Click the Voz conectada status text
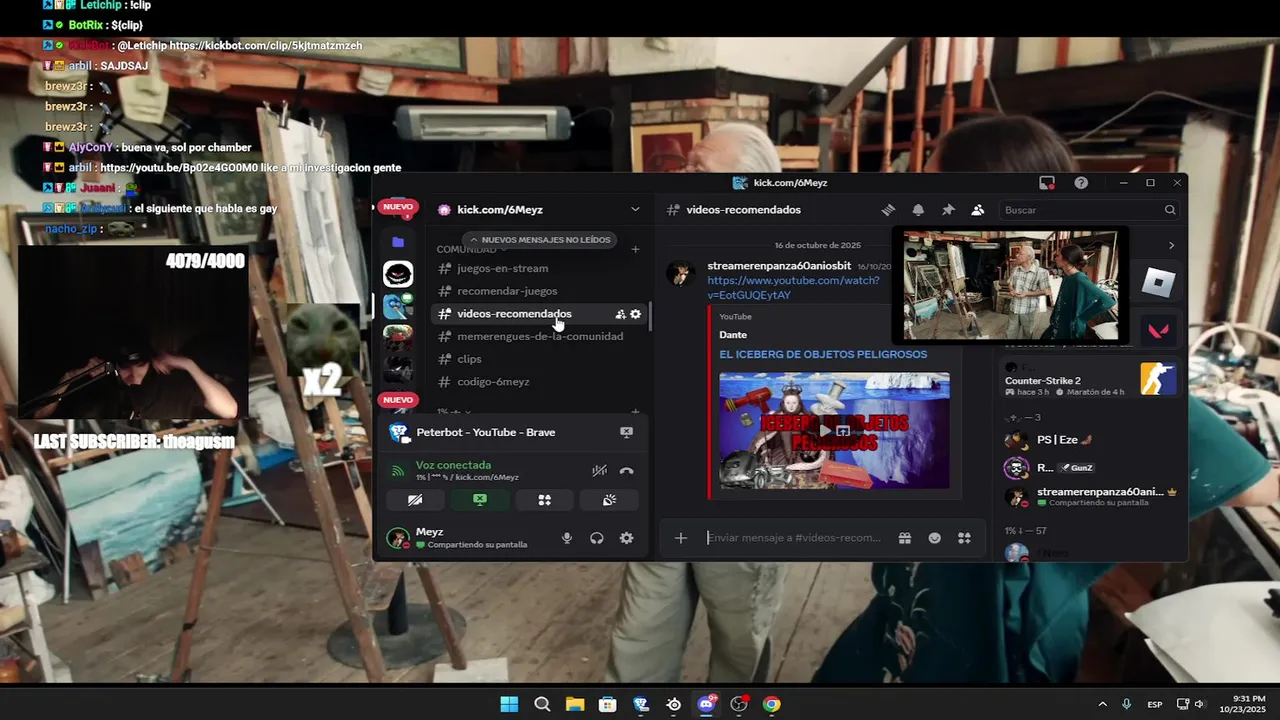Image resolution: width=1280 pixels, height=720 pixels. pos(453,465)
